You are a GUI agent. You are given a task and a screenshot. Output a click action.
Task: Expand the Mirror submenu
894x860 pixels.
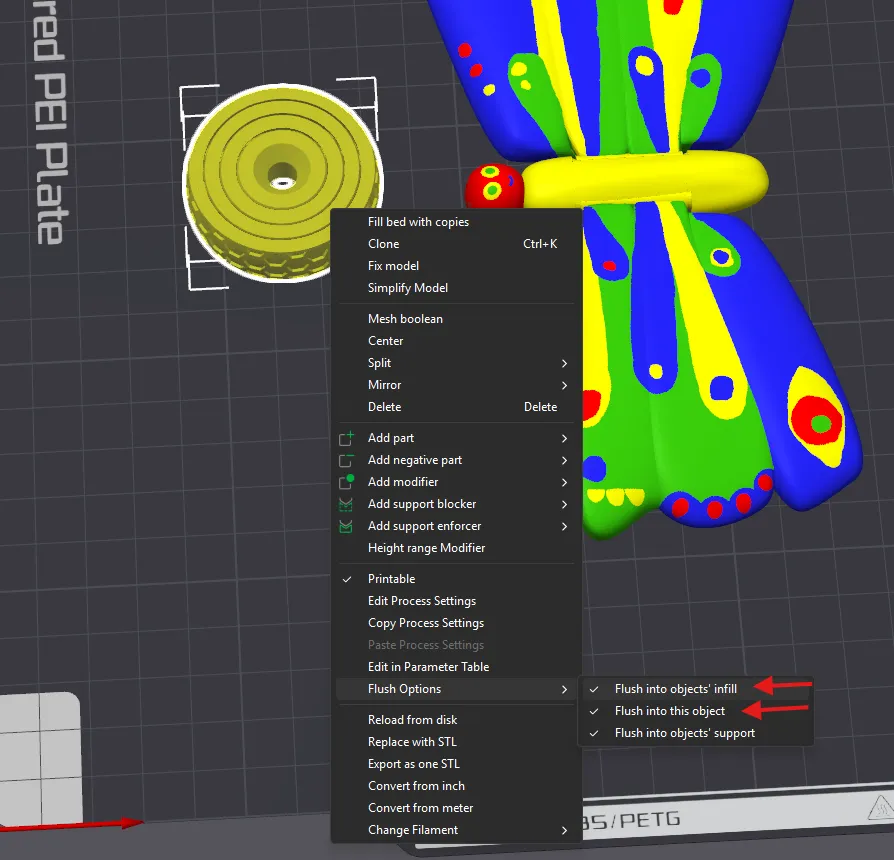385,384
